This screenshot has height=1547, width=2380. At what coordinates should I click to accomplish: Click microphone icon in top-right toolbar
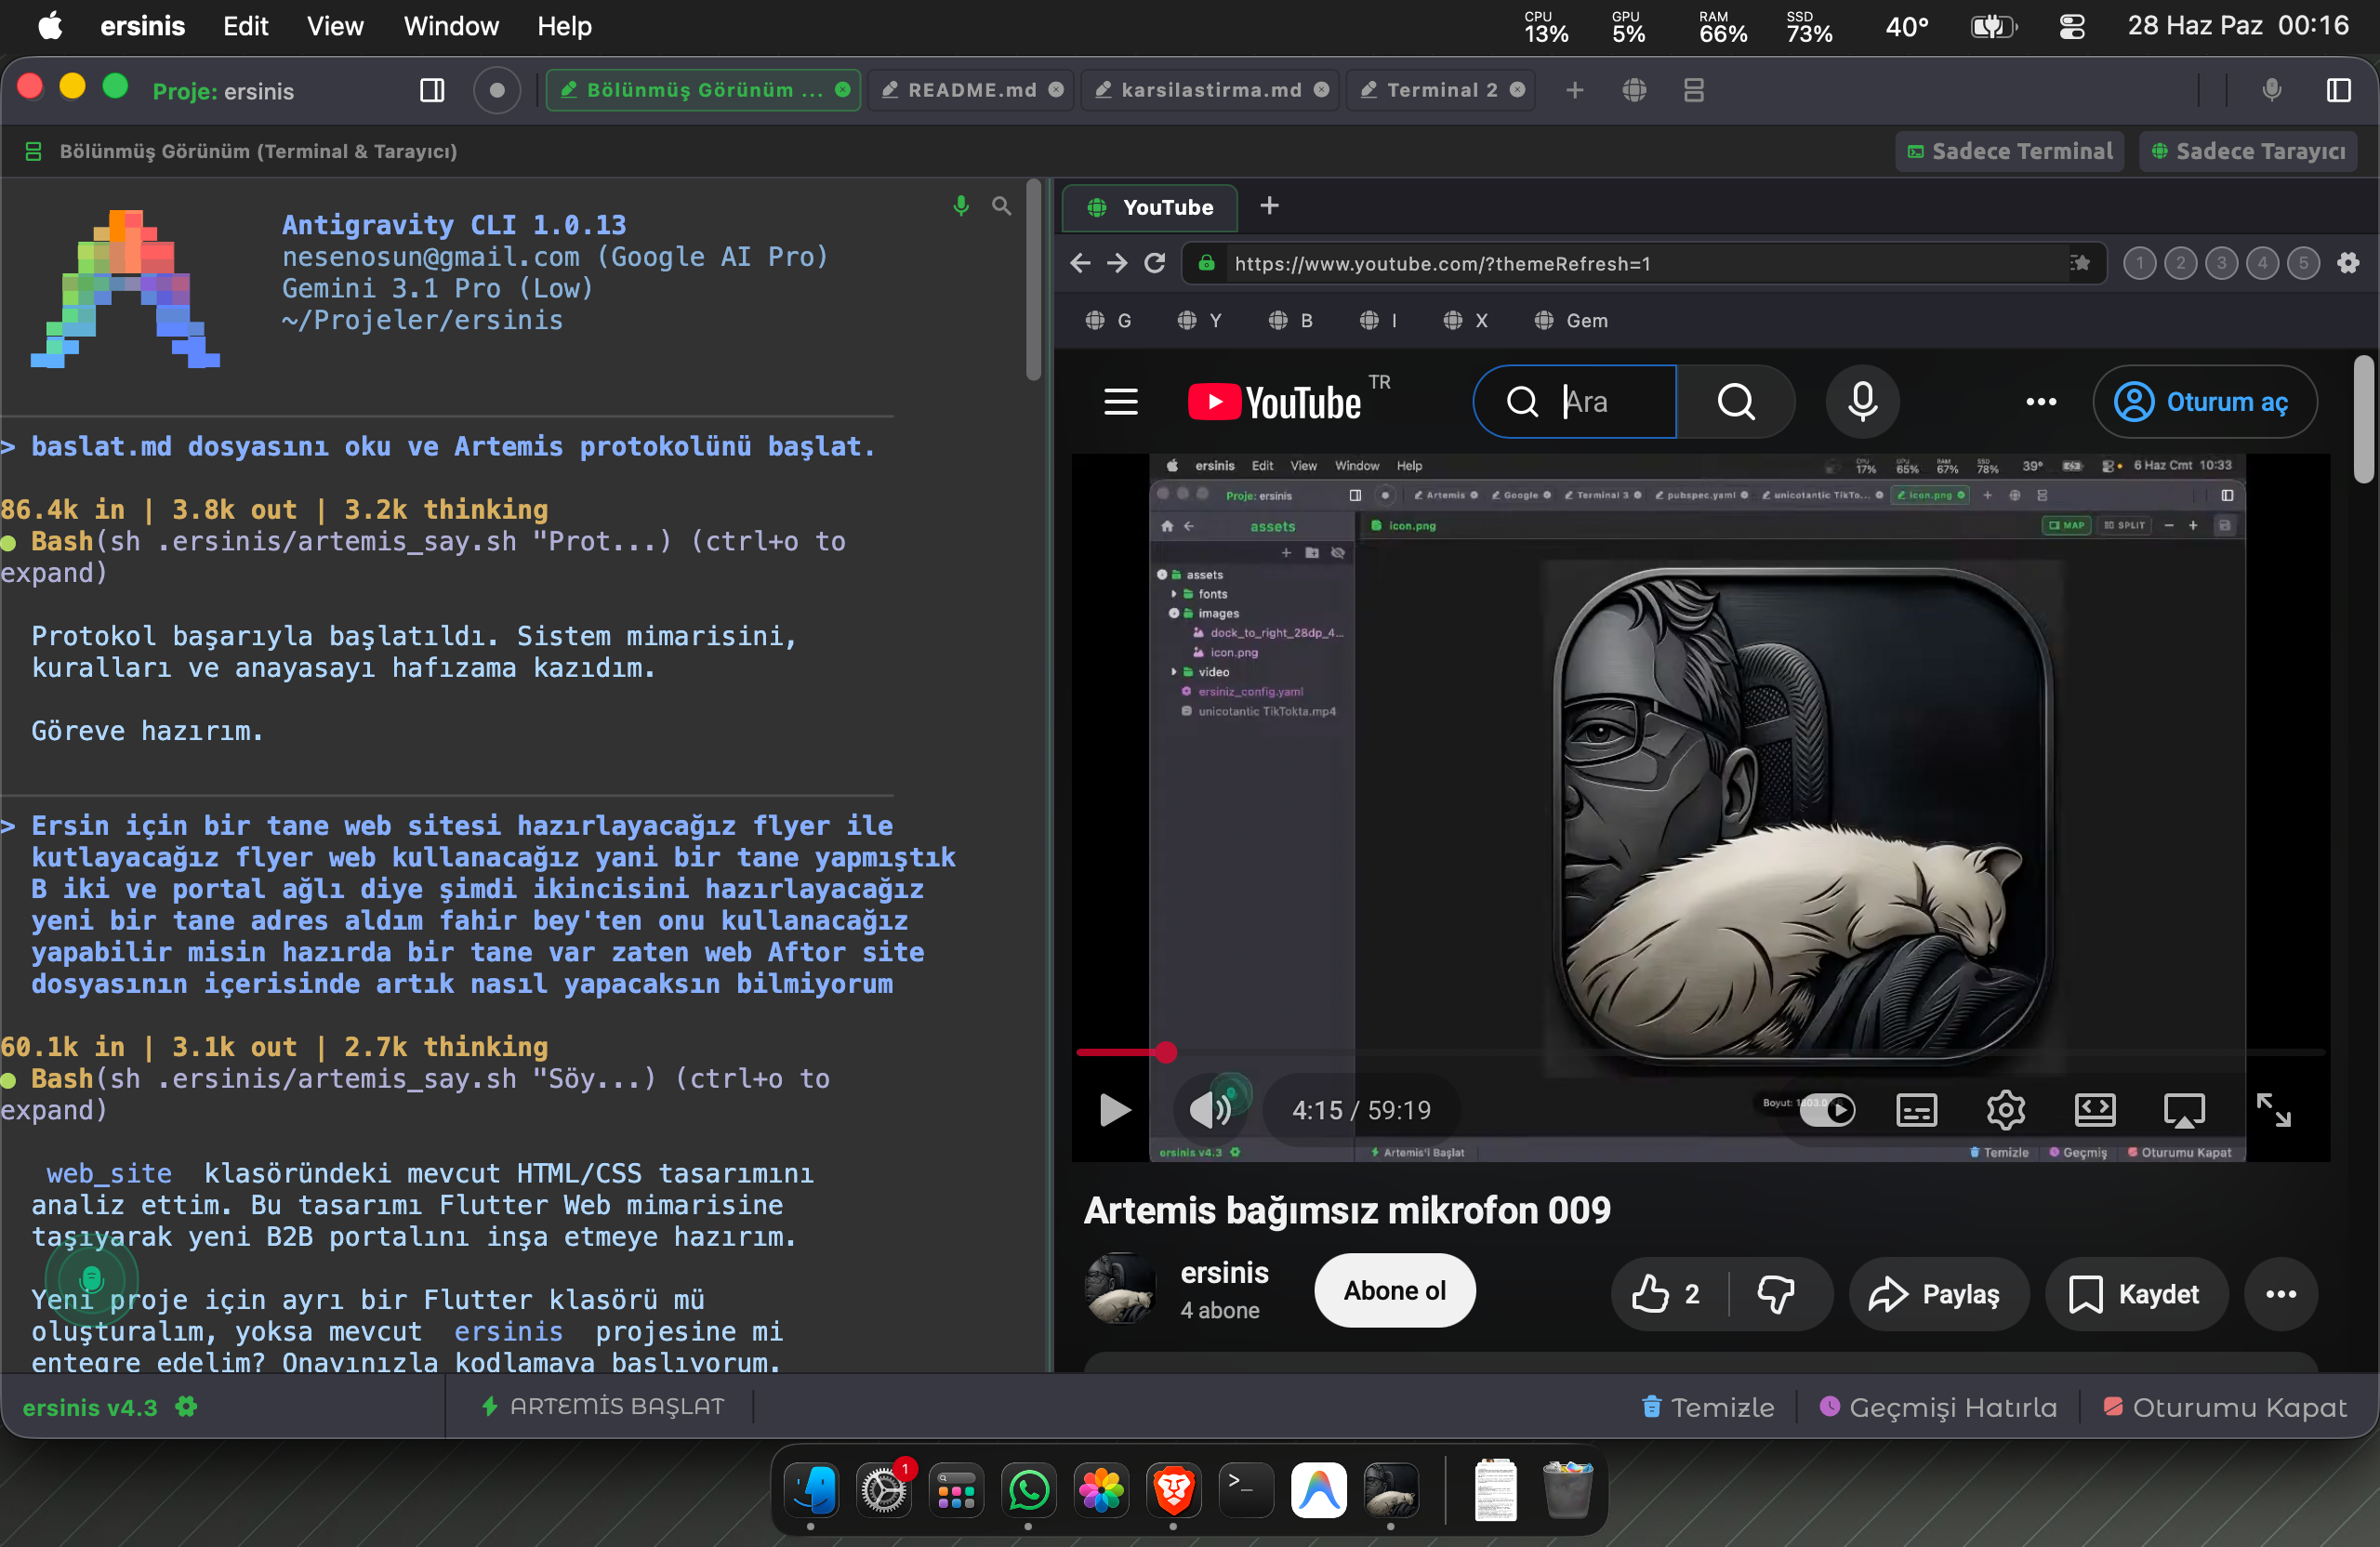point(2271,91)
